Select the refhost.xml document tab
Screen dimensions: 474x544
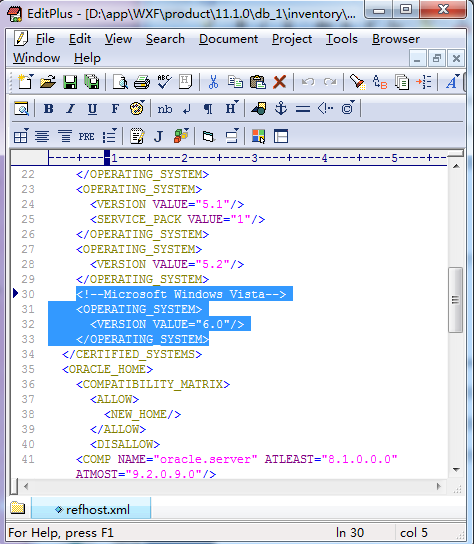click(x=91, y=510)
